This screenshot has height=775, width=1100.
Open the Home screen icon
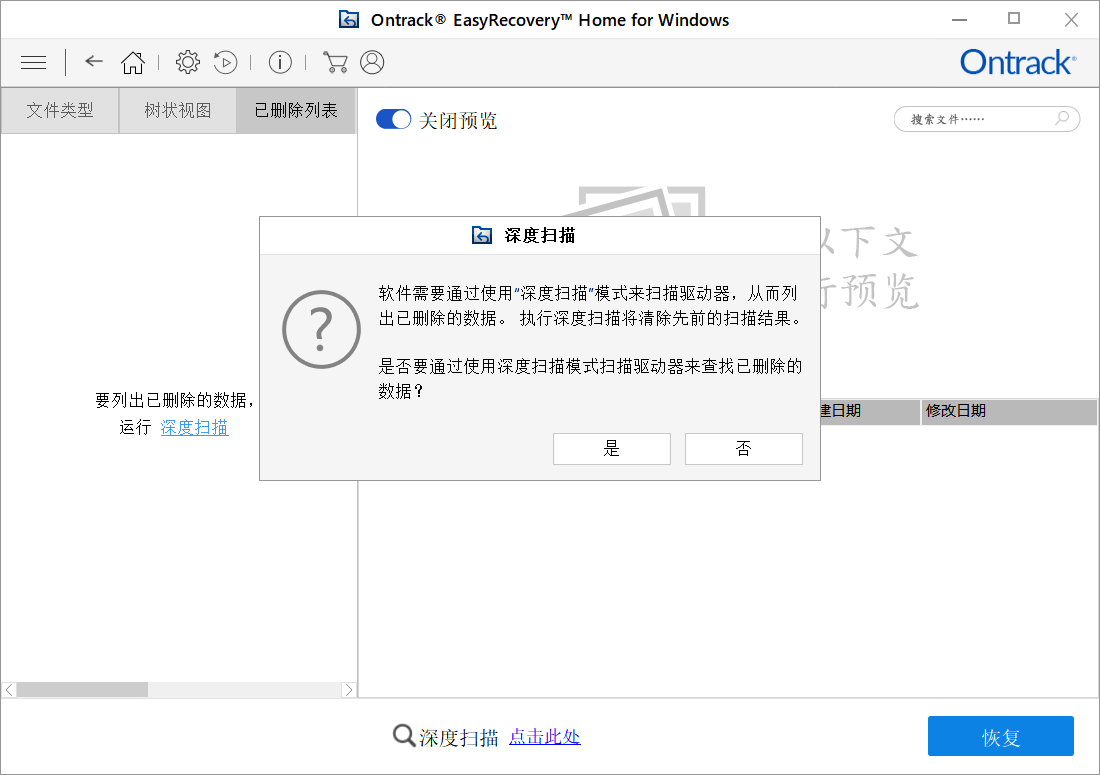pyautogui.click(x=133, y=62)
